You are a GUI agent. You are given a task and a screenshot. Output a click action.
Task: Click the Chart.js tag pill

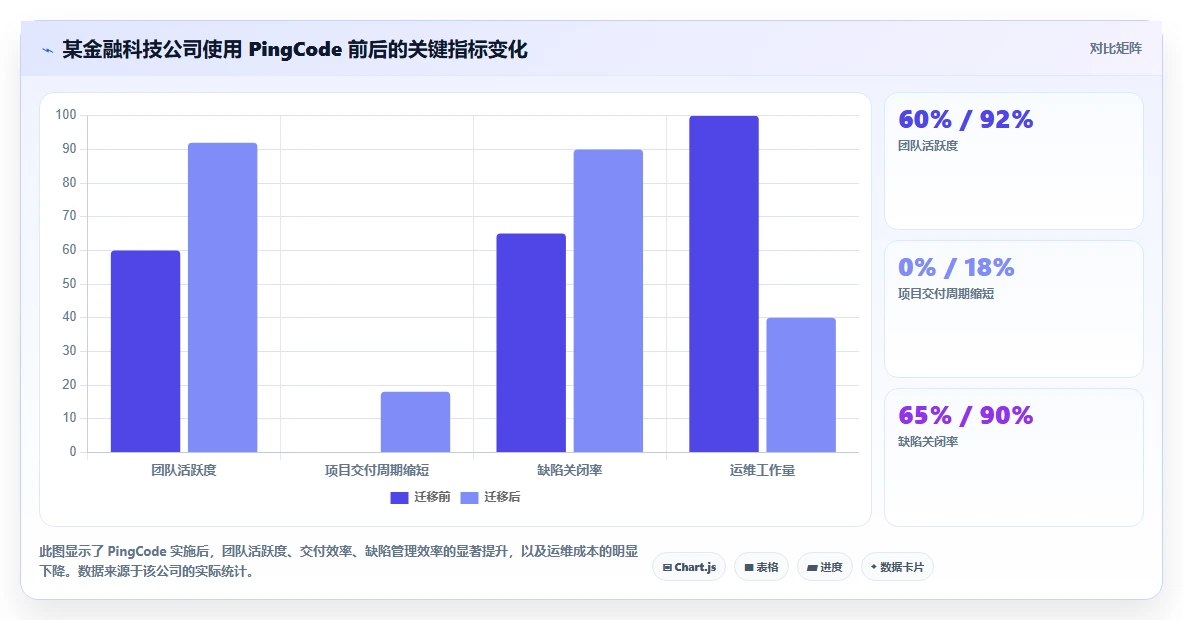(x=689, y=567)
